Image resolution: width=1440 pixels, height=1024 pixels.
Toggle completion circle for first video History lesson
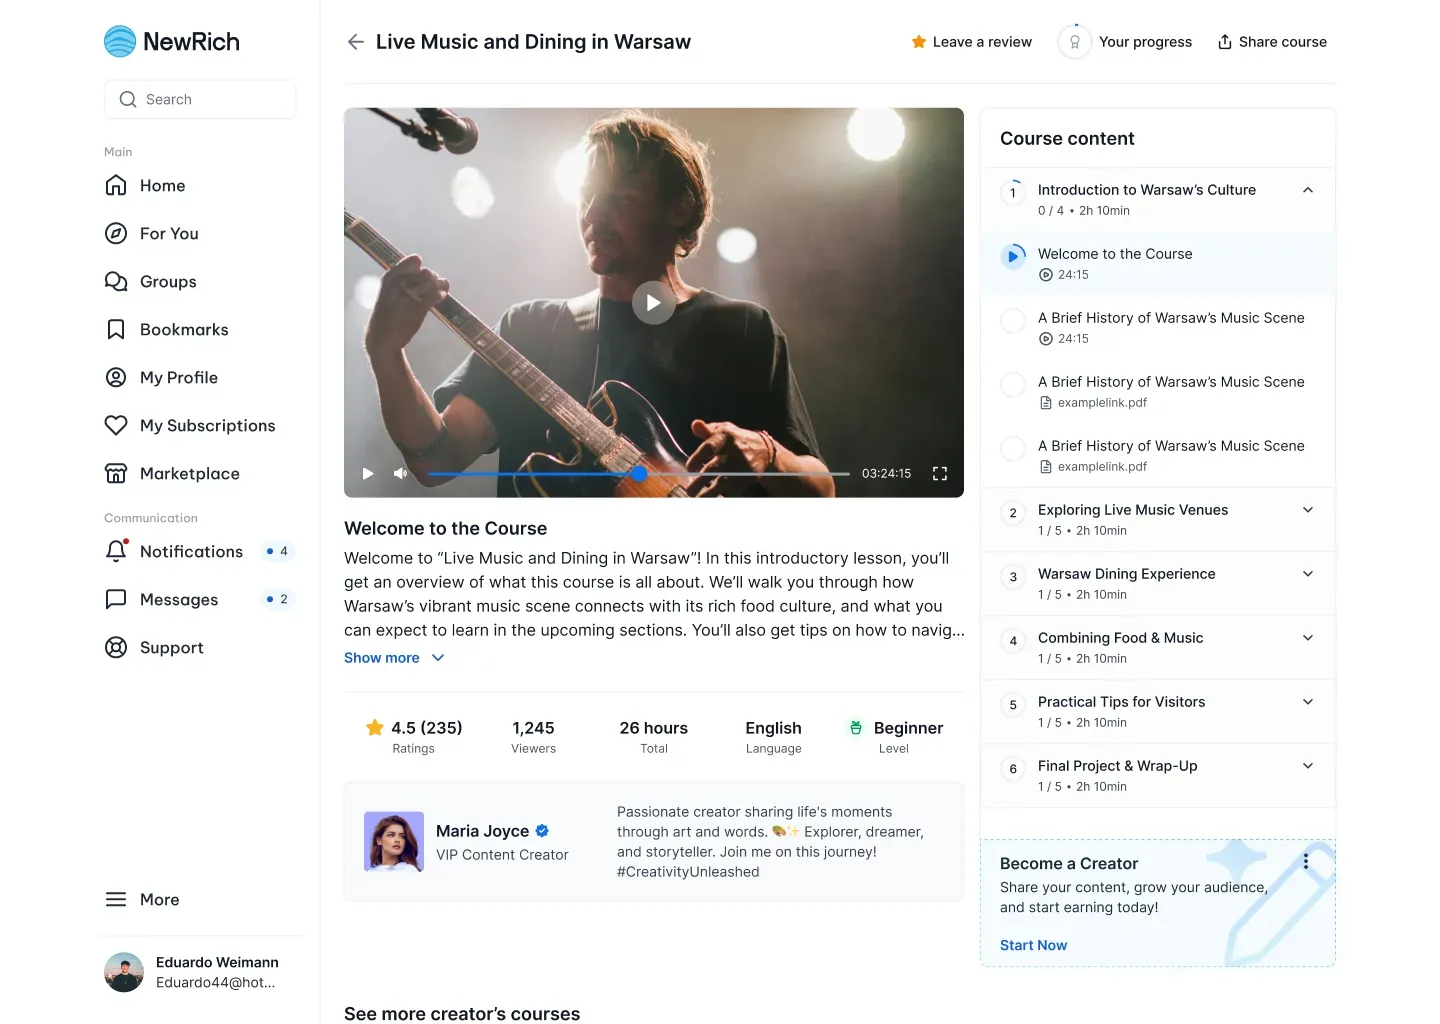click(1013, 320)
